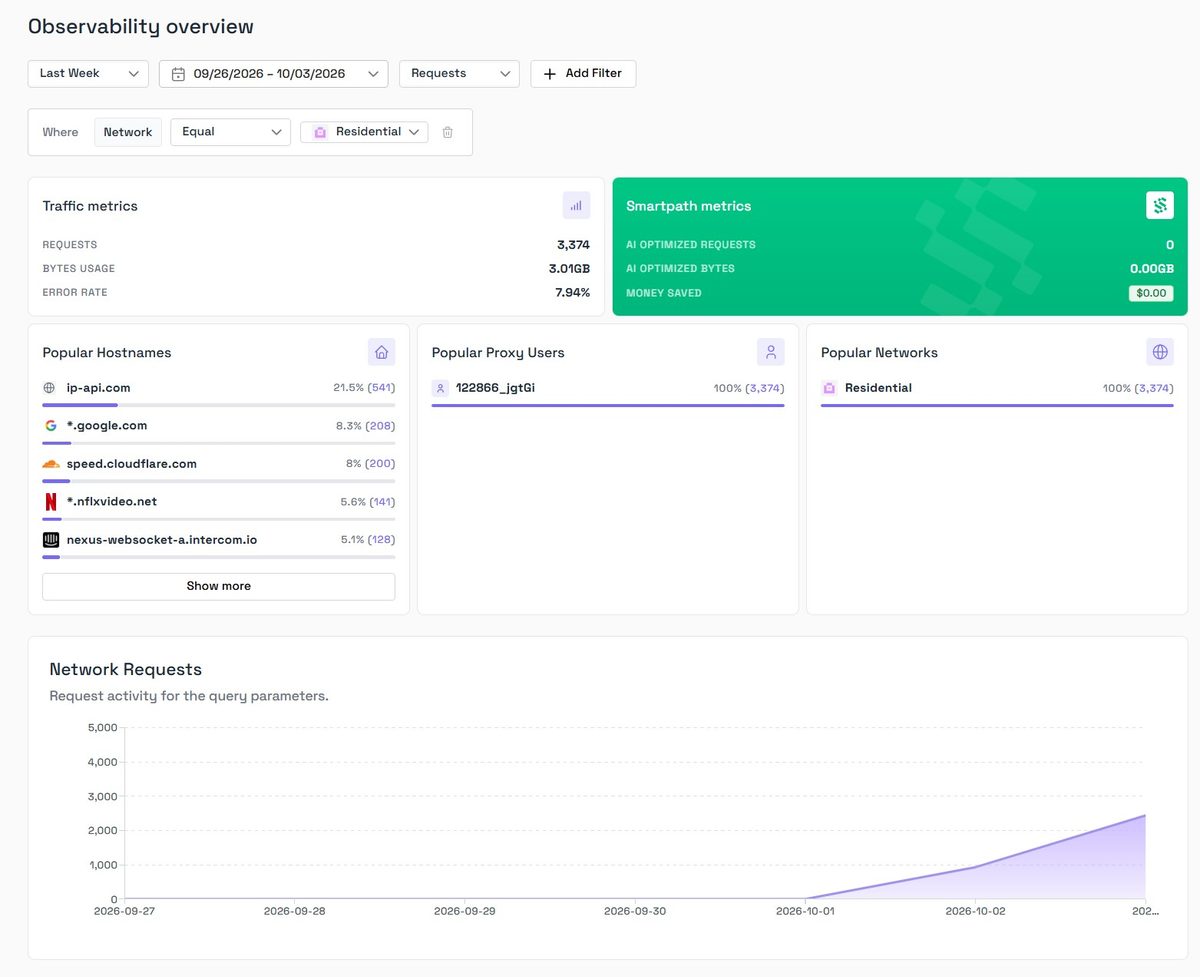Screen dimensions: 1200x977
Task: Click the 122866_jgtGi progress bar
Action: tap(608, 405)
